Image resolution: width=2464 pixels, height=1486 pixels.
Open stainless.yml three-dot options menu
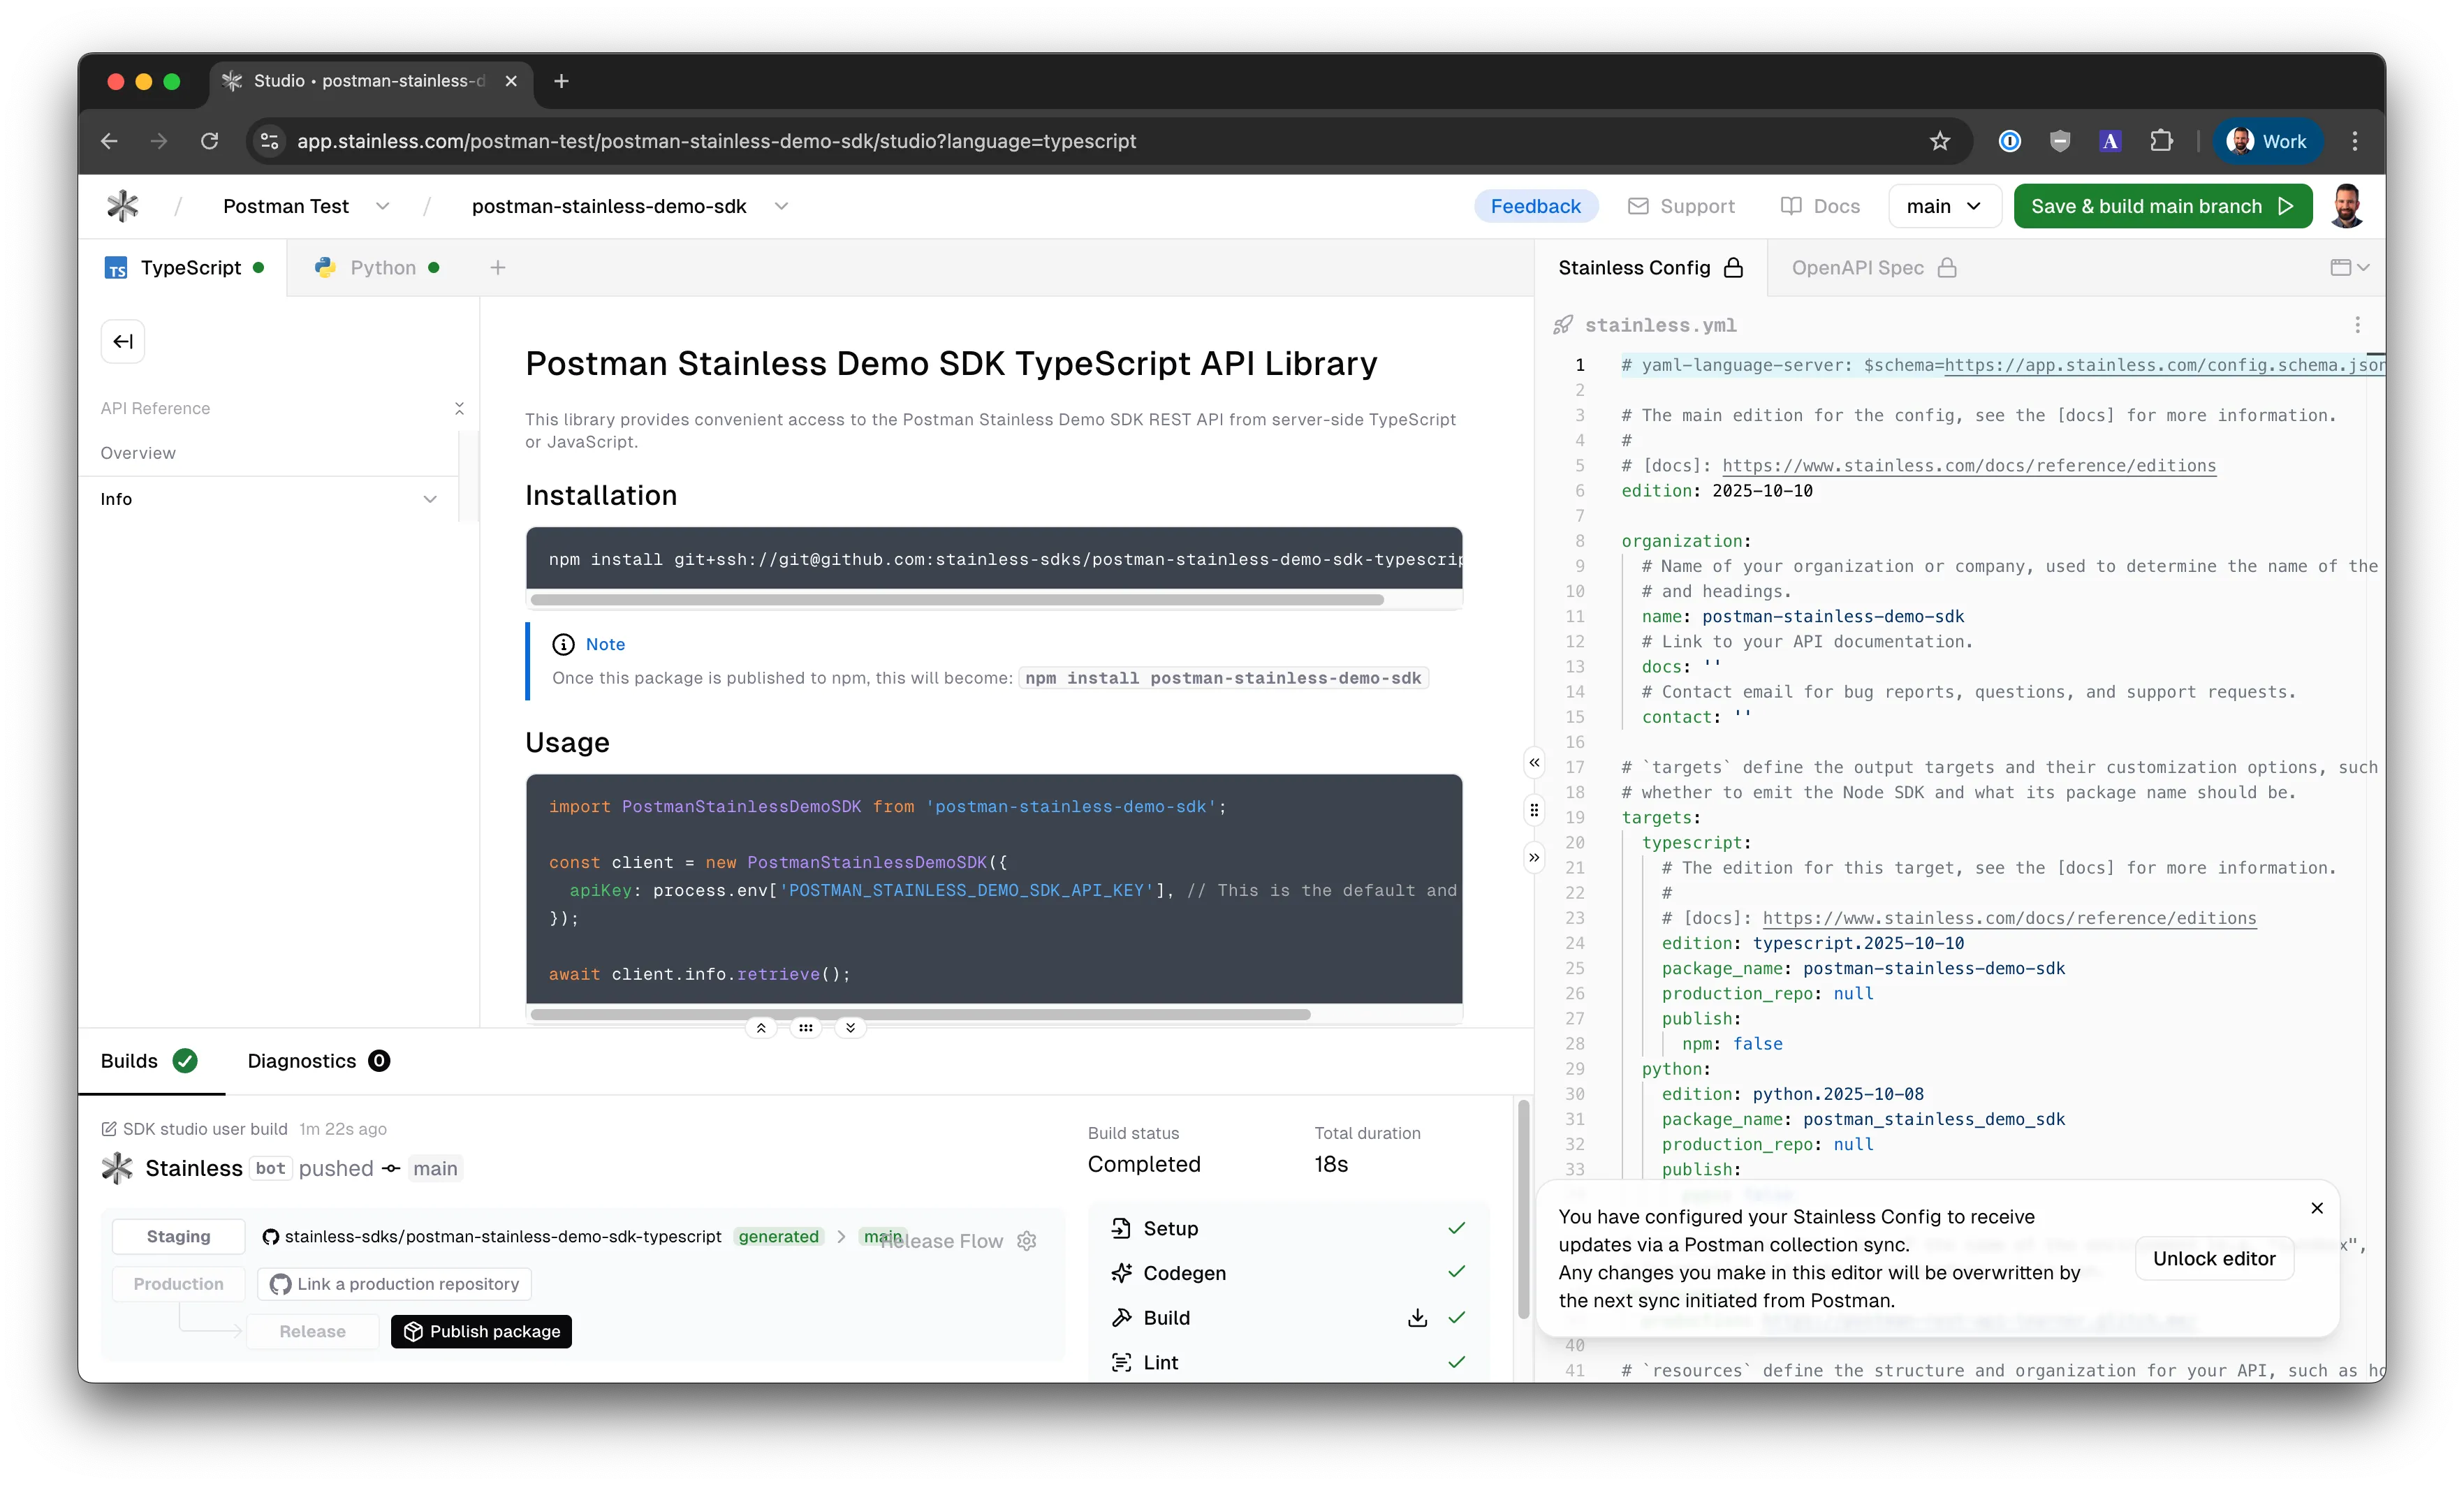(2357, 325)
